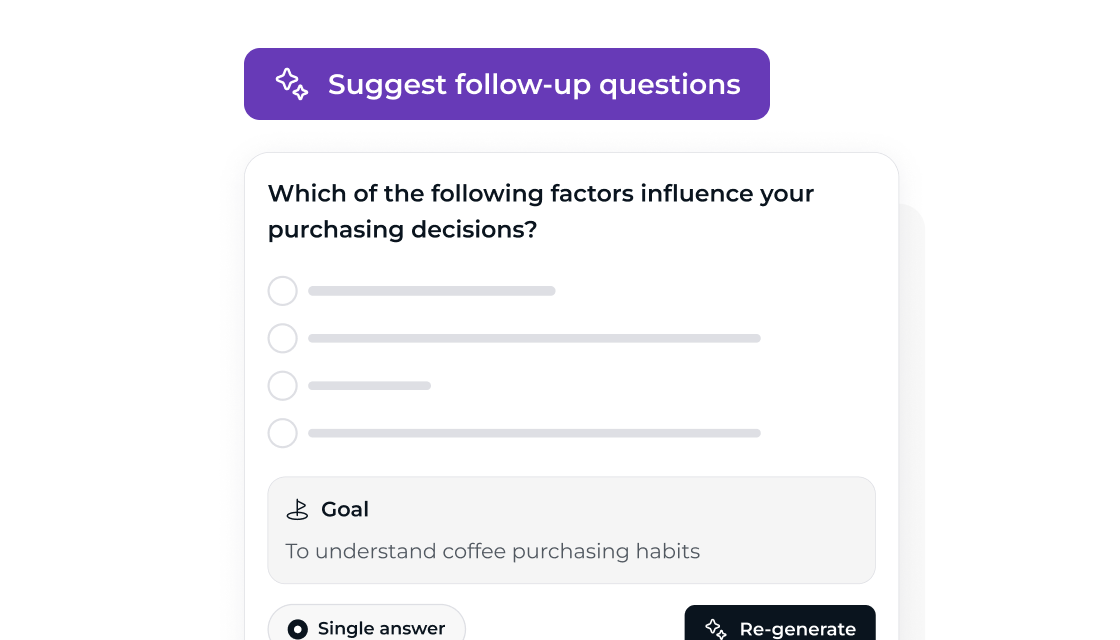Click the sparkle icon on Re-generate
Image resolution: width=1120 pixels, height=640 pixels.
716,629
